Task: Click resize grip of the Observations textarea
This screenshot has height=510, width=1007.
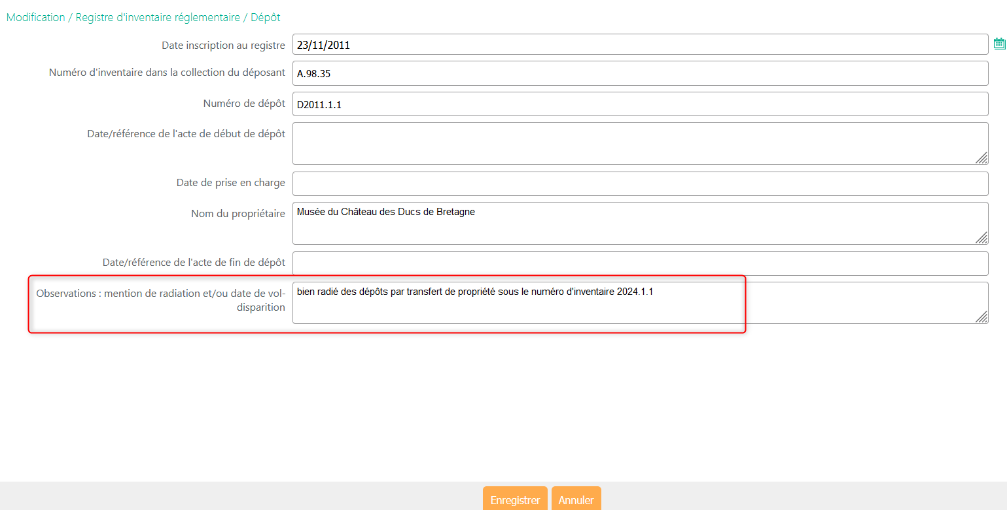Action: 982,317
